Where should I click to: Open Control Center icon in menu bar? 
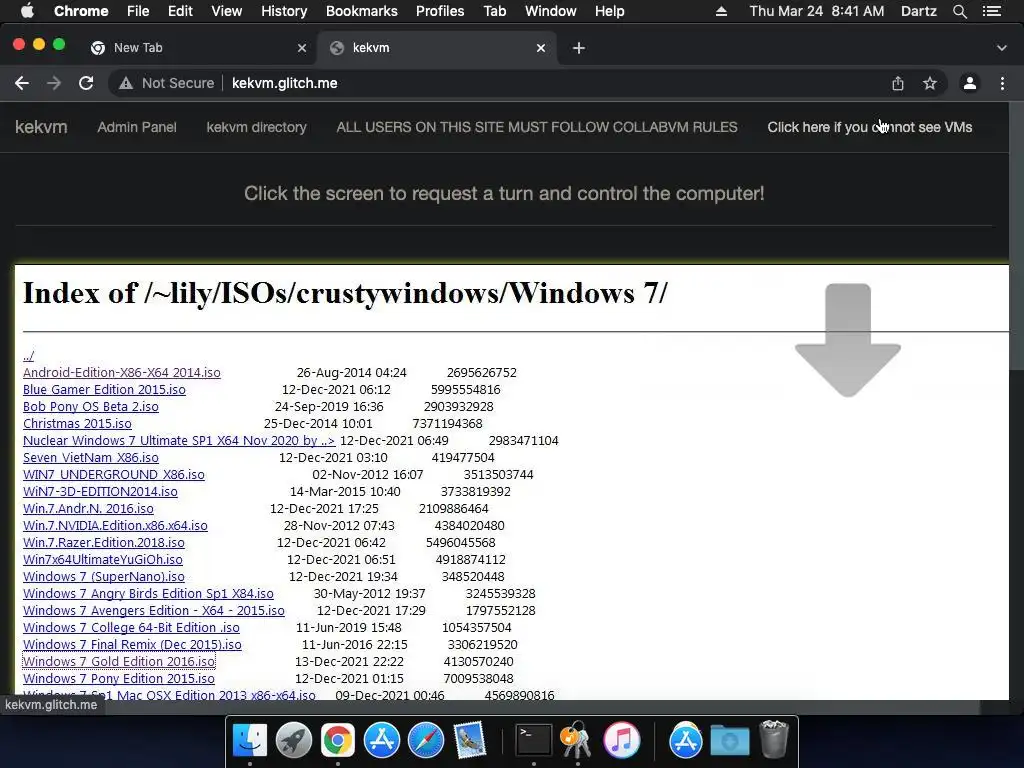pos(992,11)
